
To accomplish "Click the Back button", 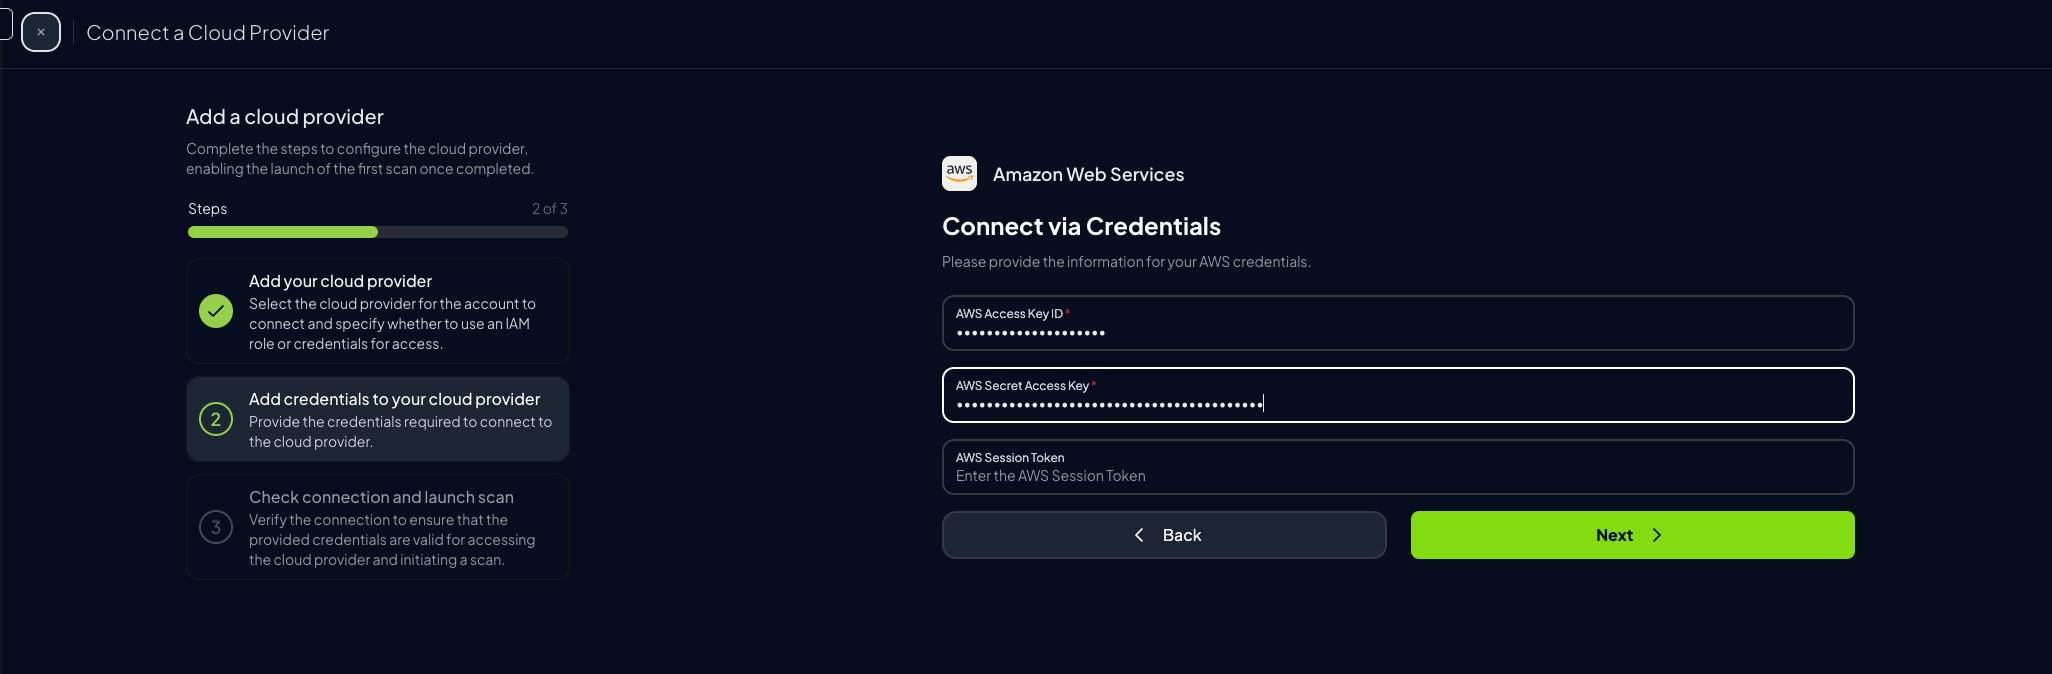I will click(x=1164, y=535).
